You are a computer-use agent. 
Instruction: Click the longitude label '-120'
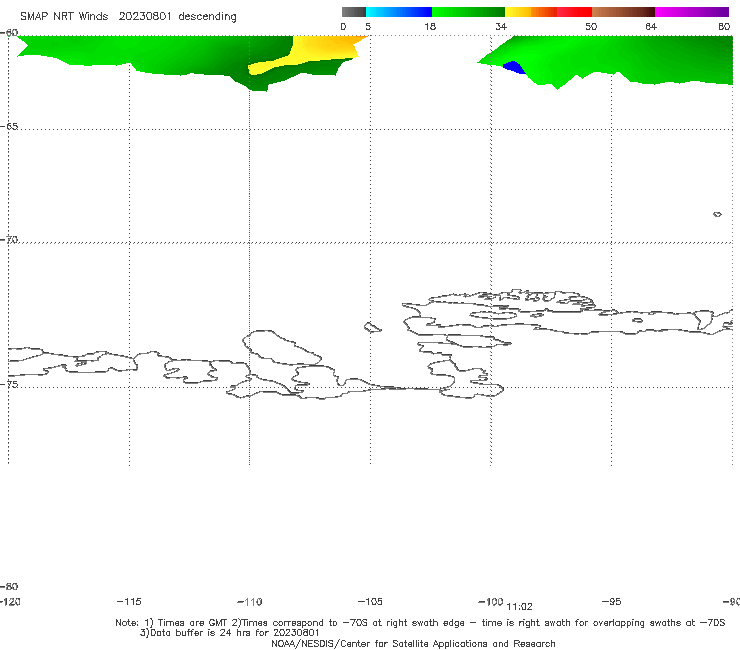(x=10, y=602)
